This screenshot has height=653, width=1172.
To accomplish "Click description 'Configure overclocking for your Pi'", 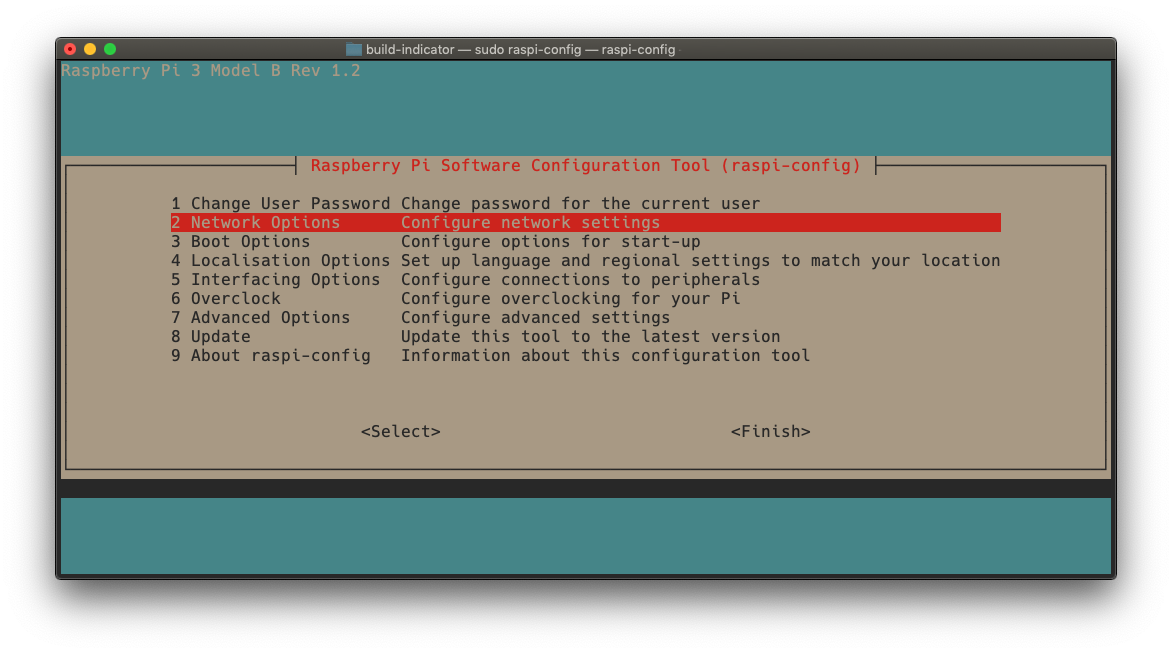I will click(570, 299).
